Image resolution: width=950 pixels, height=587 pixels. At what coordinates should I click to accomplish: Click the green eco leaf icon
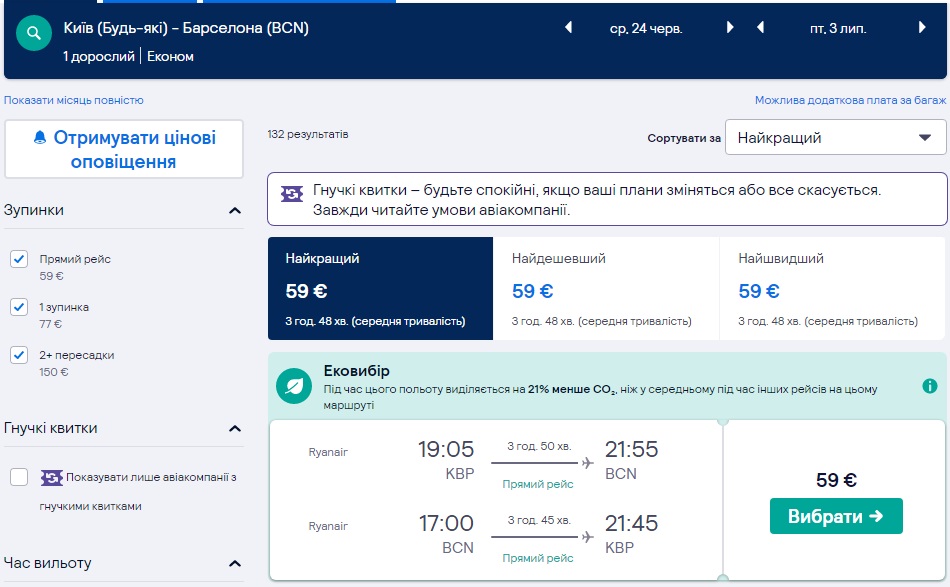[294, 385]
